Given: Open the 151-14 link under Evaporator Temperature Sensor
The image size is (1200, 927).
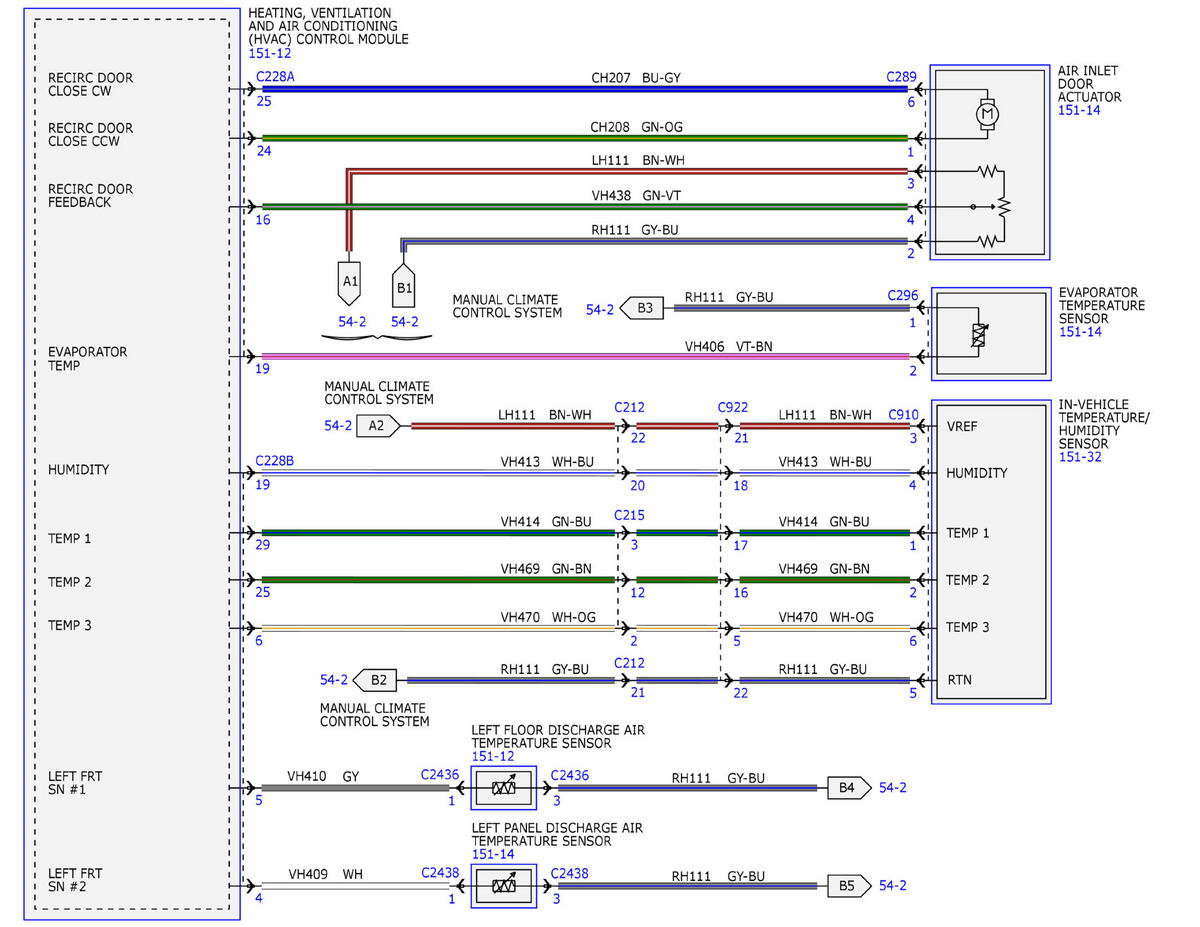Looking at the screenshot, I should pos(1080,332).
